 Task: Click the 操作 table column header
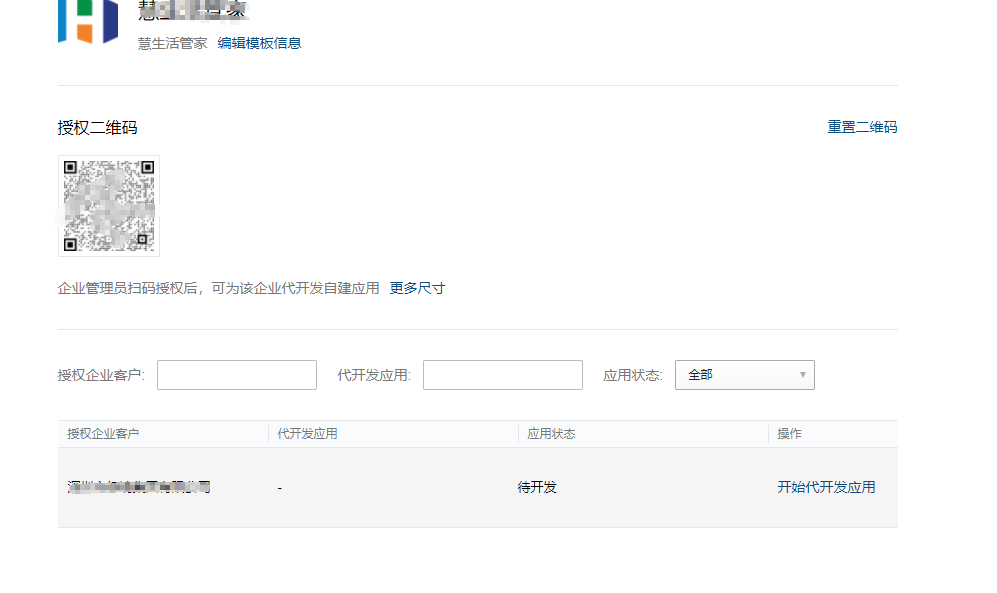[x=789, y=434]
